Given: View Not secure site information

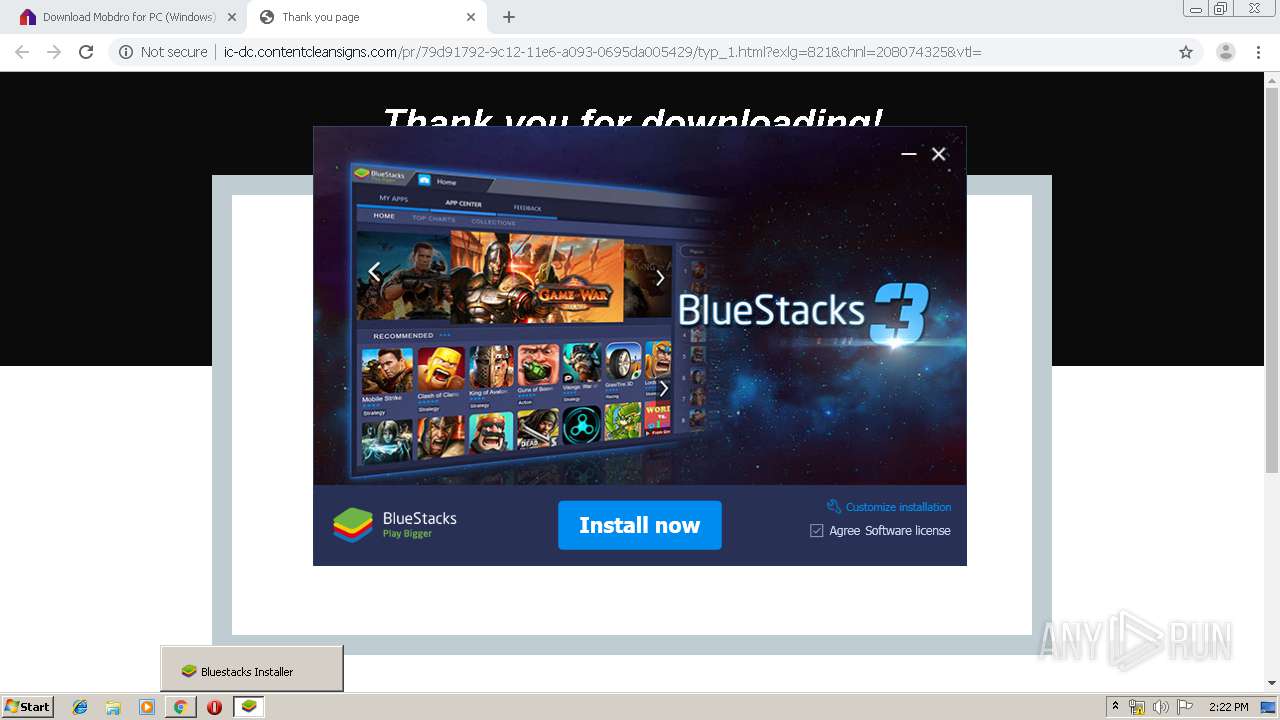Looking at the screenshot, I should pyautogui.click(x=163, y=52).
